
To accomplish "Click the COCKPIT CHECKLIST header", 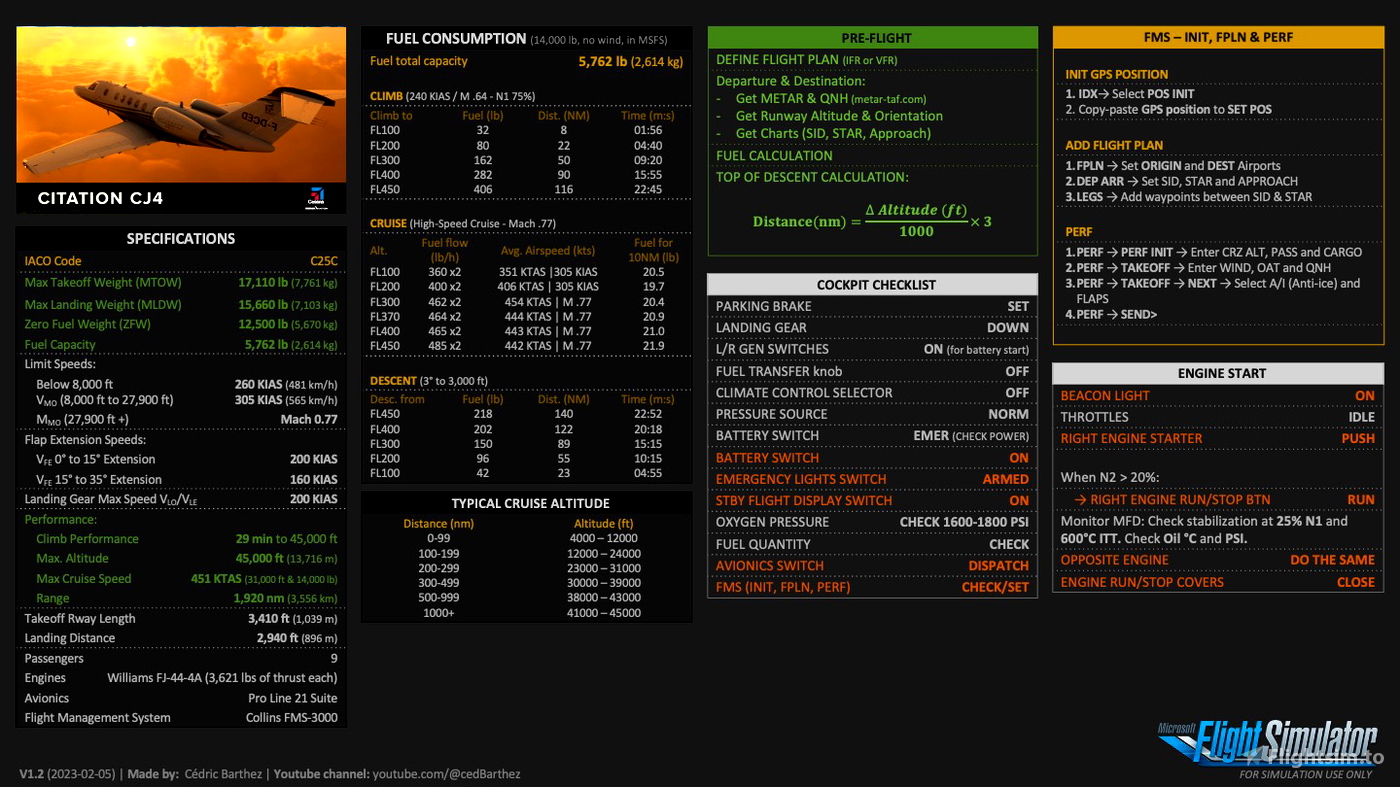I will pos(875,285).
